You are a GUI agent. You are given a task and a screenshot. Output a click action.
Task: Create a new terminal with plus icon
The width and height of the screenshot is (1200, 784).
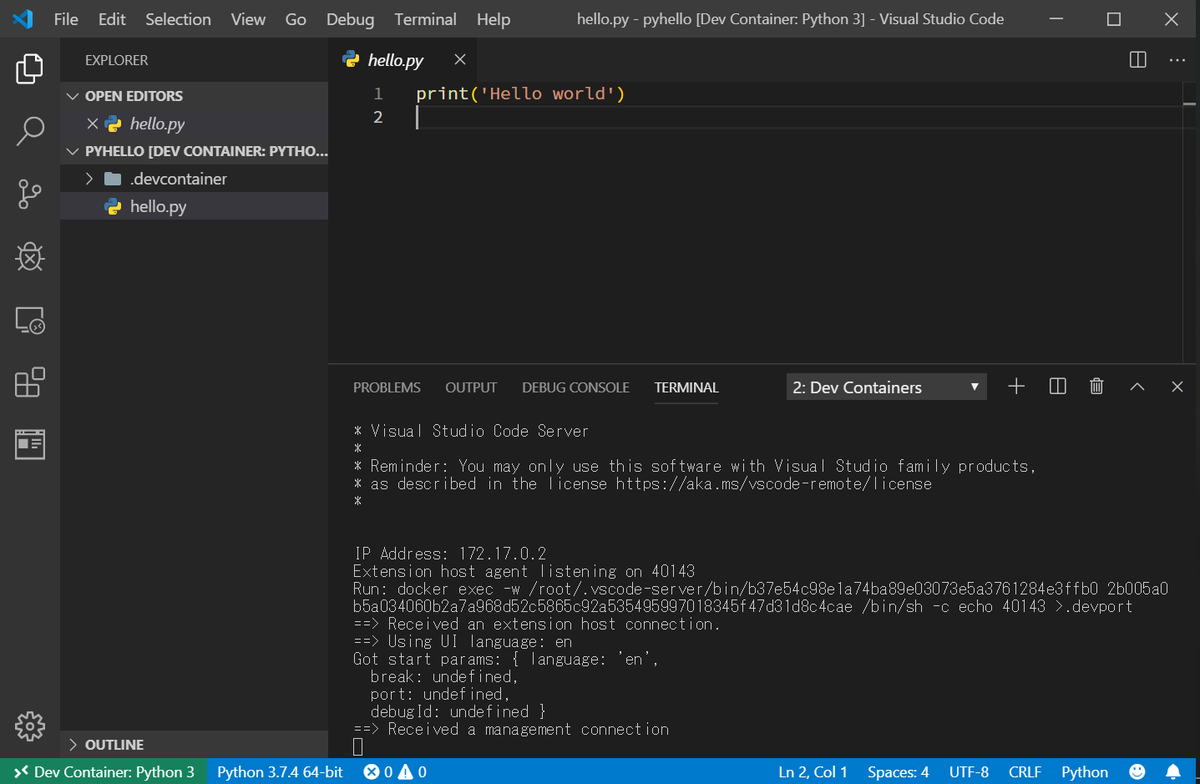(x=1016, y=386)
